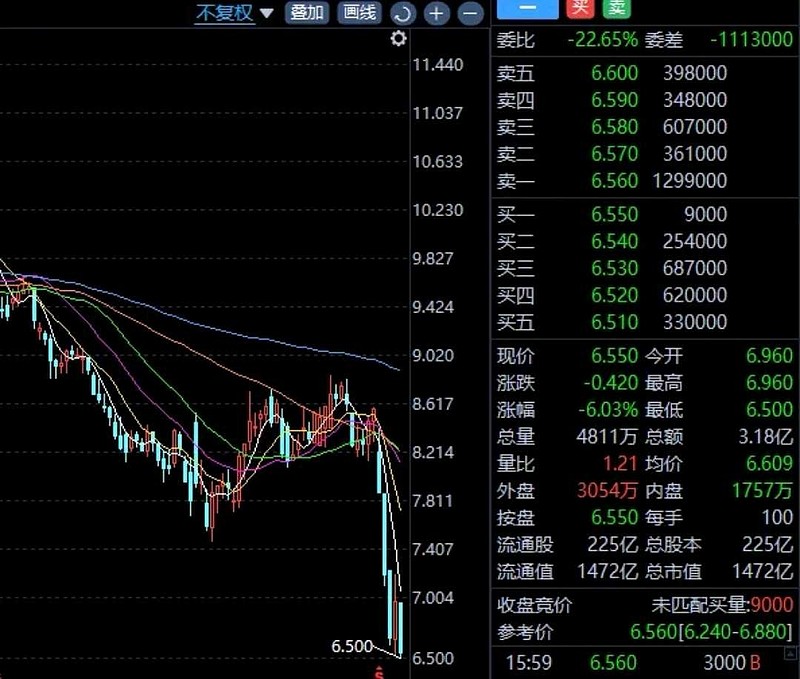Click 涨跌 value -0.420
This screenshot has width=800, height=679.
pos(611,383)
